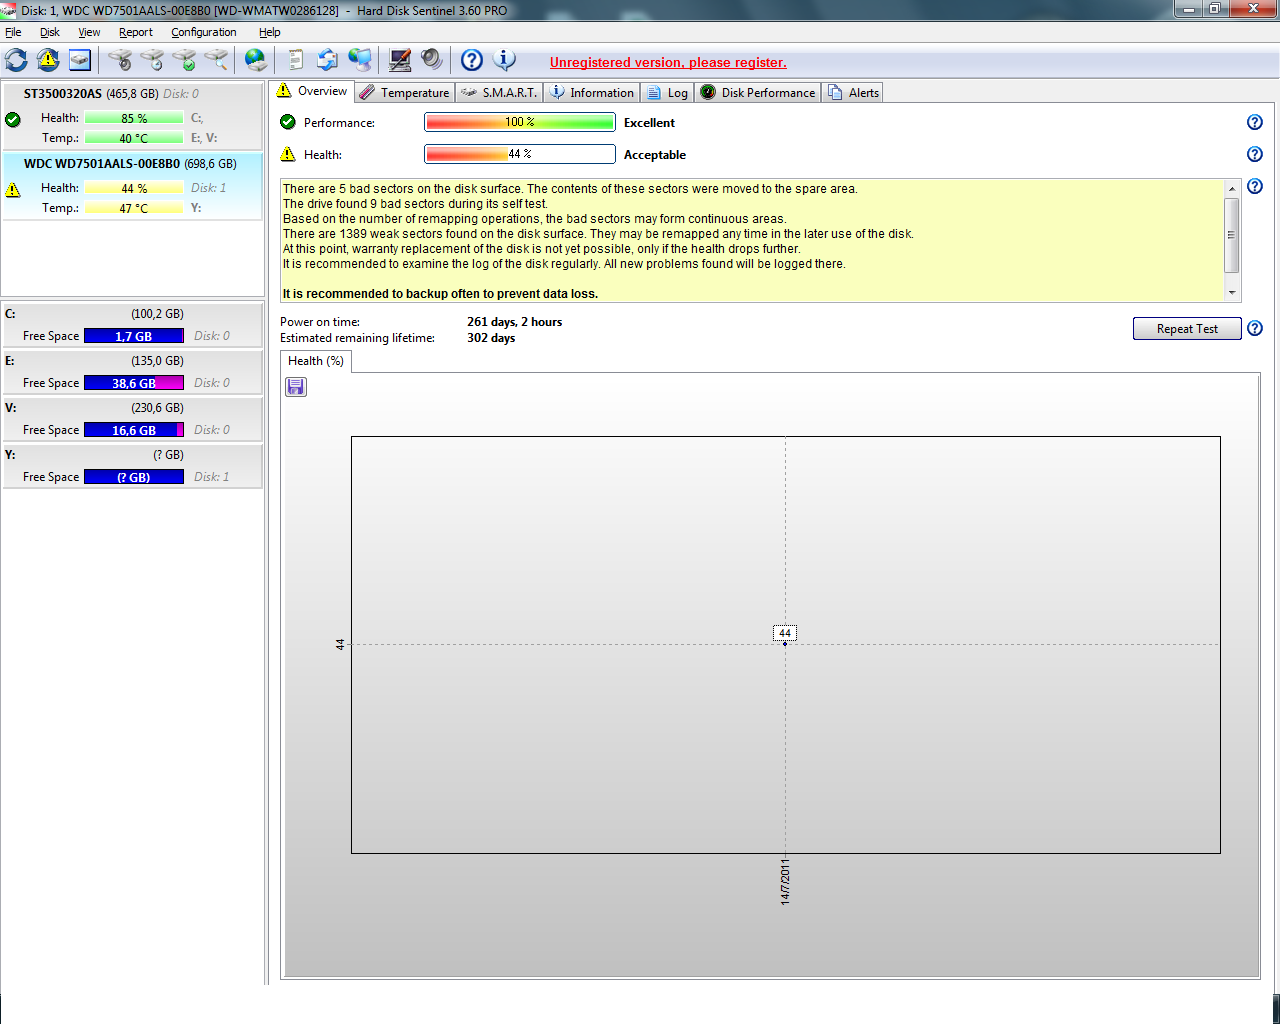Switch to the Log tab

coord(667,93)
